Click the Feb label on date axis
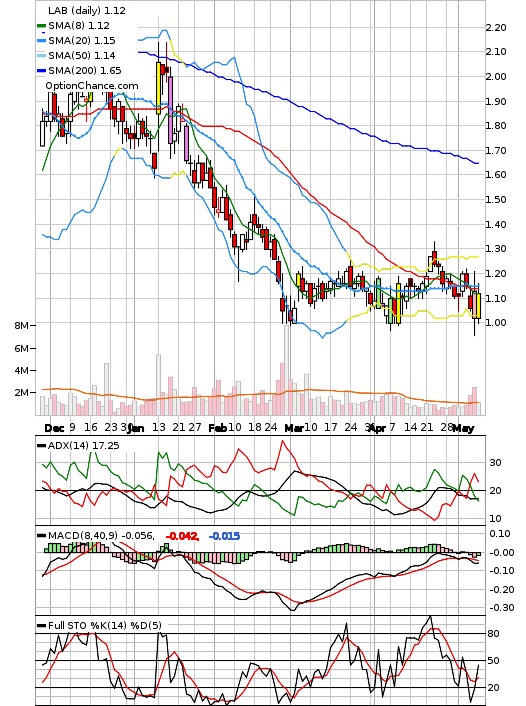 (218, 428)
